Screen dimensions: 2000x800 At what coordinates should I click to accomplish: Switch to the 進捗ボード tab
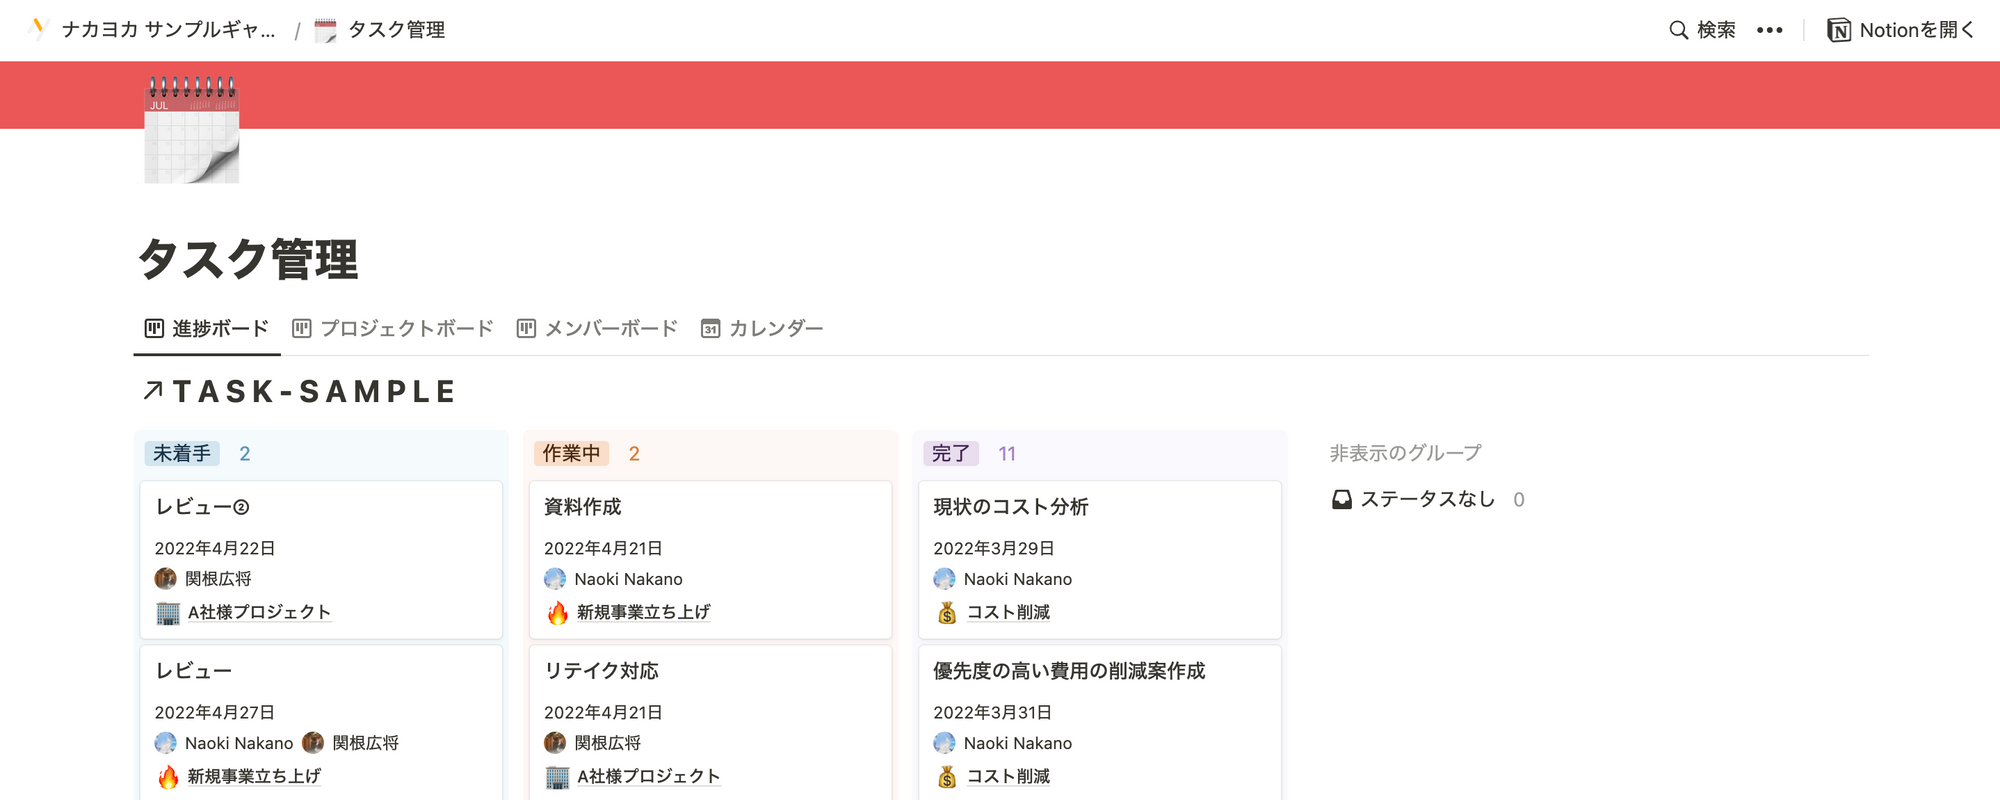pos(207,328)
